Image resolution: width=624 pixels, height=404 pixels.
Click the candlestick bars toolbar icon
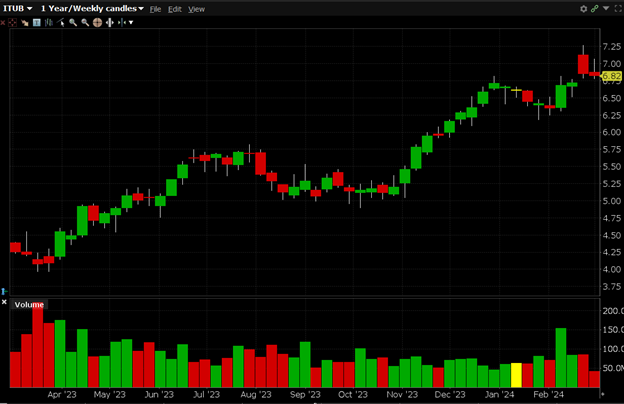(49, 23)
